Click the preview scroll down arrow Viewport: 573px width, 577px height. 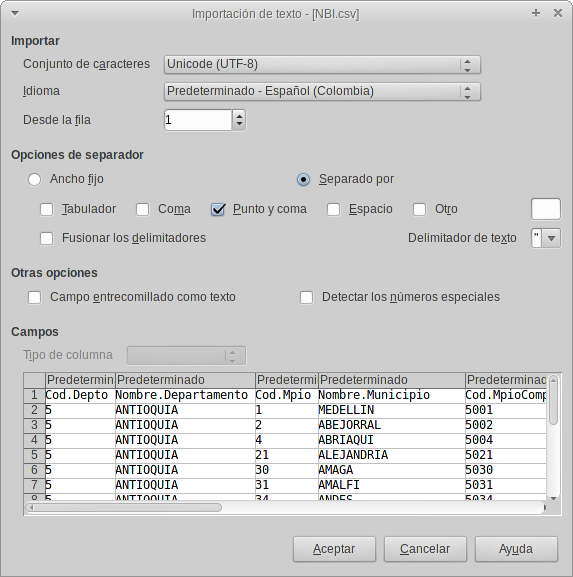553,498
